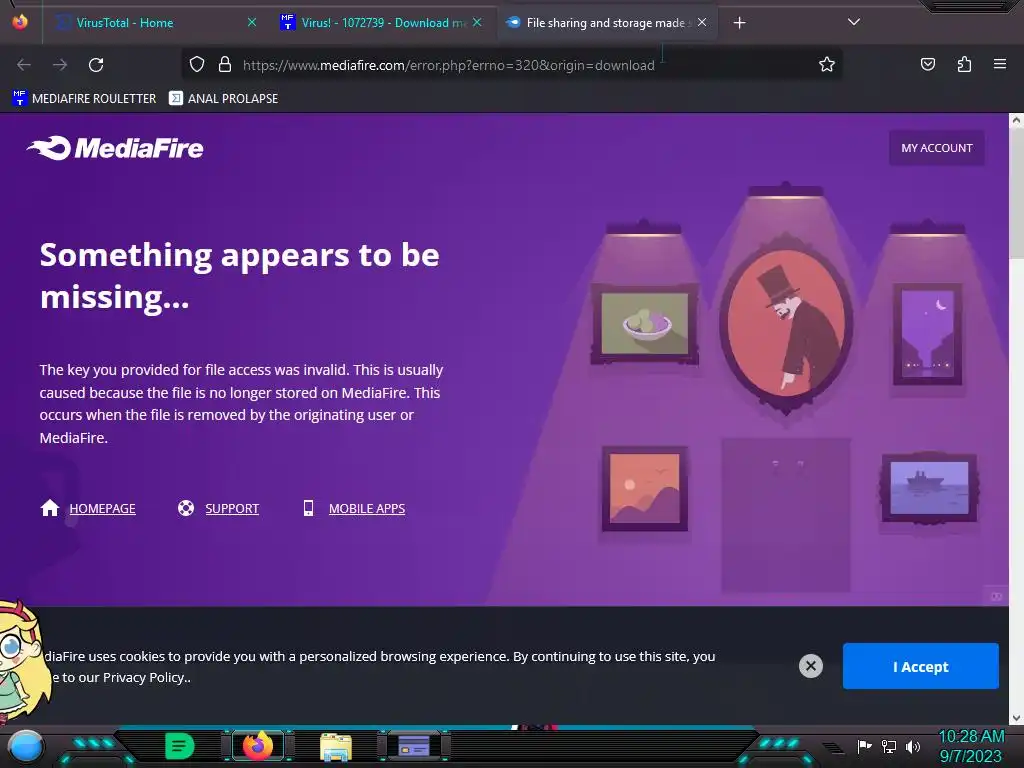Dismiss the cookie banner with the X
Image resolution: width=1024 pixels, height=768 pixels.
point(810,666)
